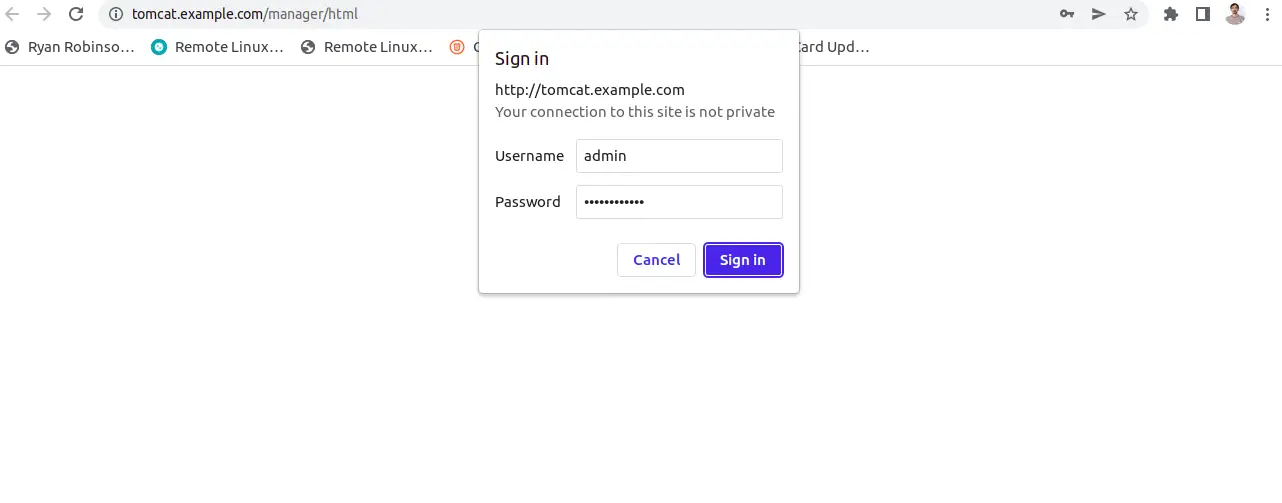View site information icon in address bar
Screen dimensions: 1282x503
115,15
